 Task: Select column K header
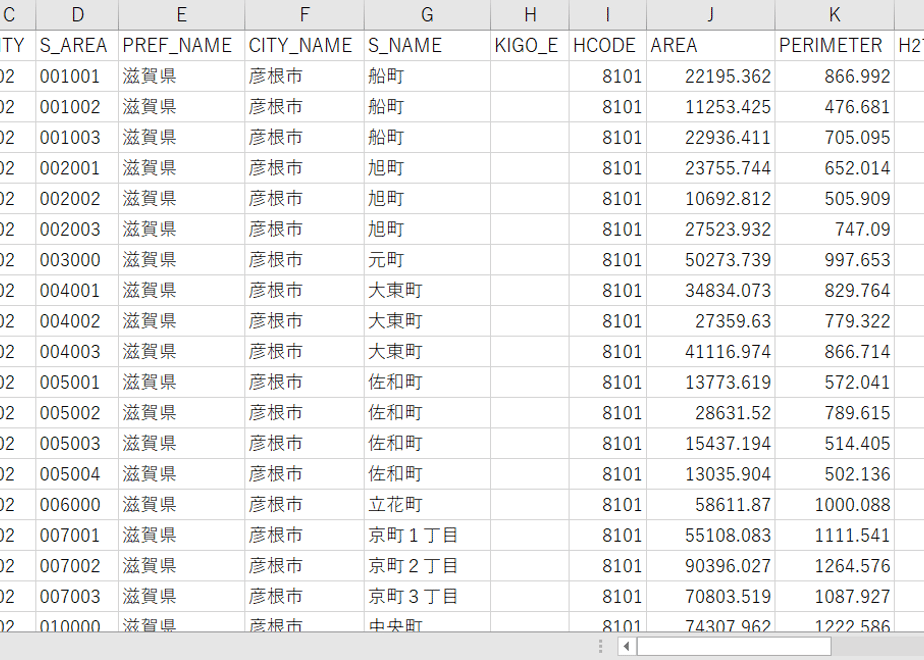(x=835, y=15)
